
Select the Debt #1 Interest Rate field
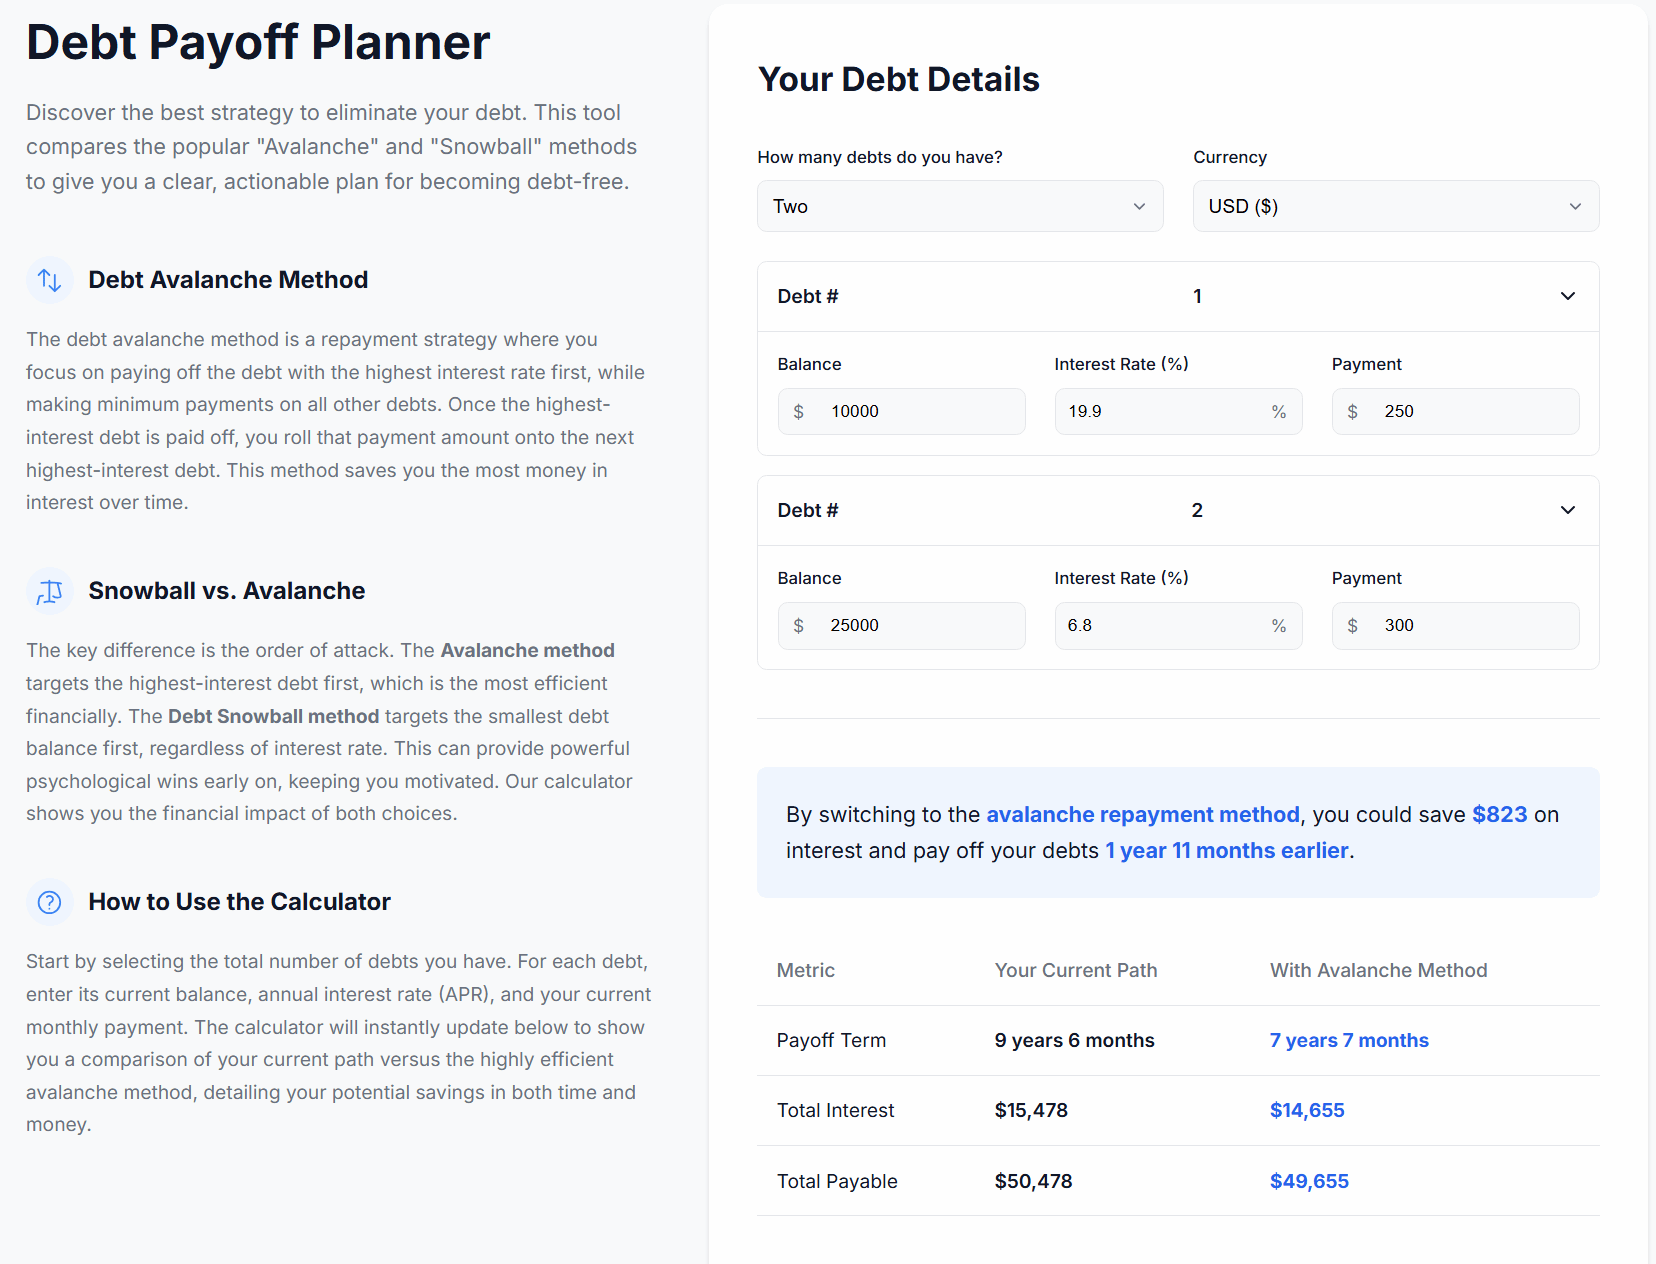point(1177,411)
